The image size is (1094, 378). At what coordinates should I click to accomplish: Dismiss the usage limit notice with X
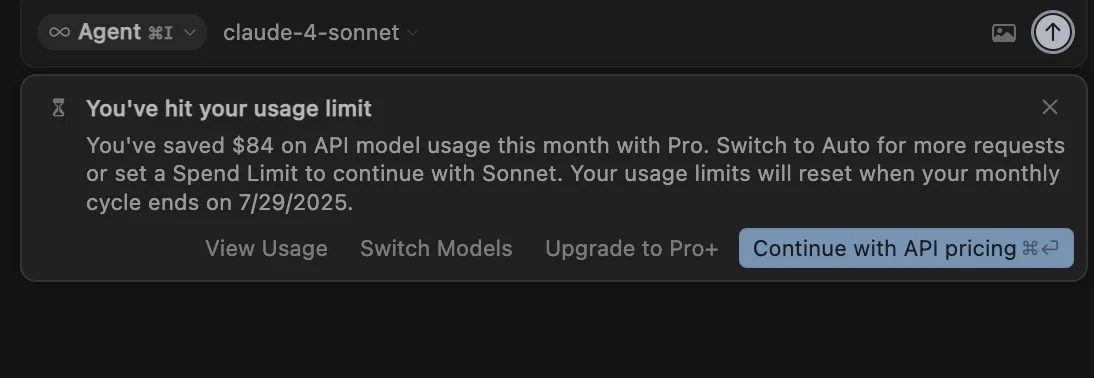pyautogui.click(x=1049, y=107)
